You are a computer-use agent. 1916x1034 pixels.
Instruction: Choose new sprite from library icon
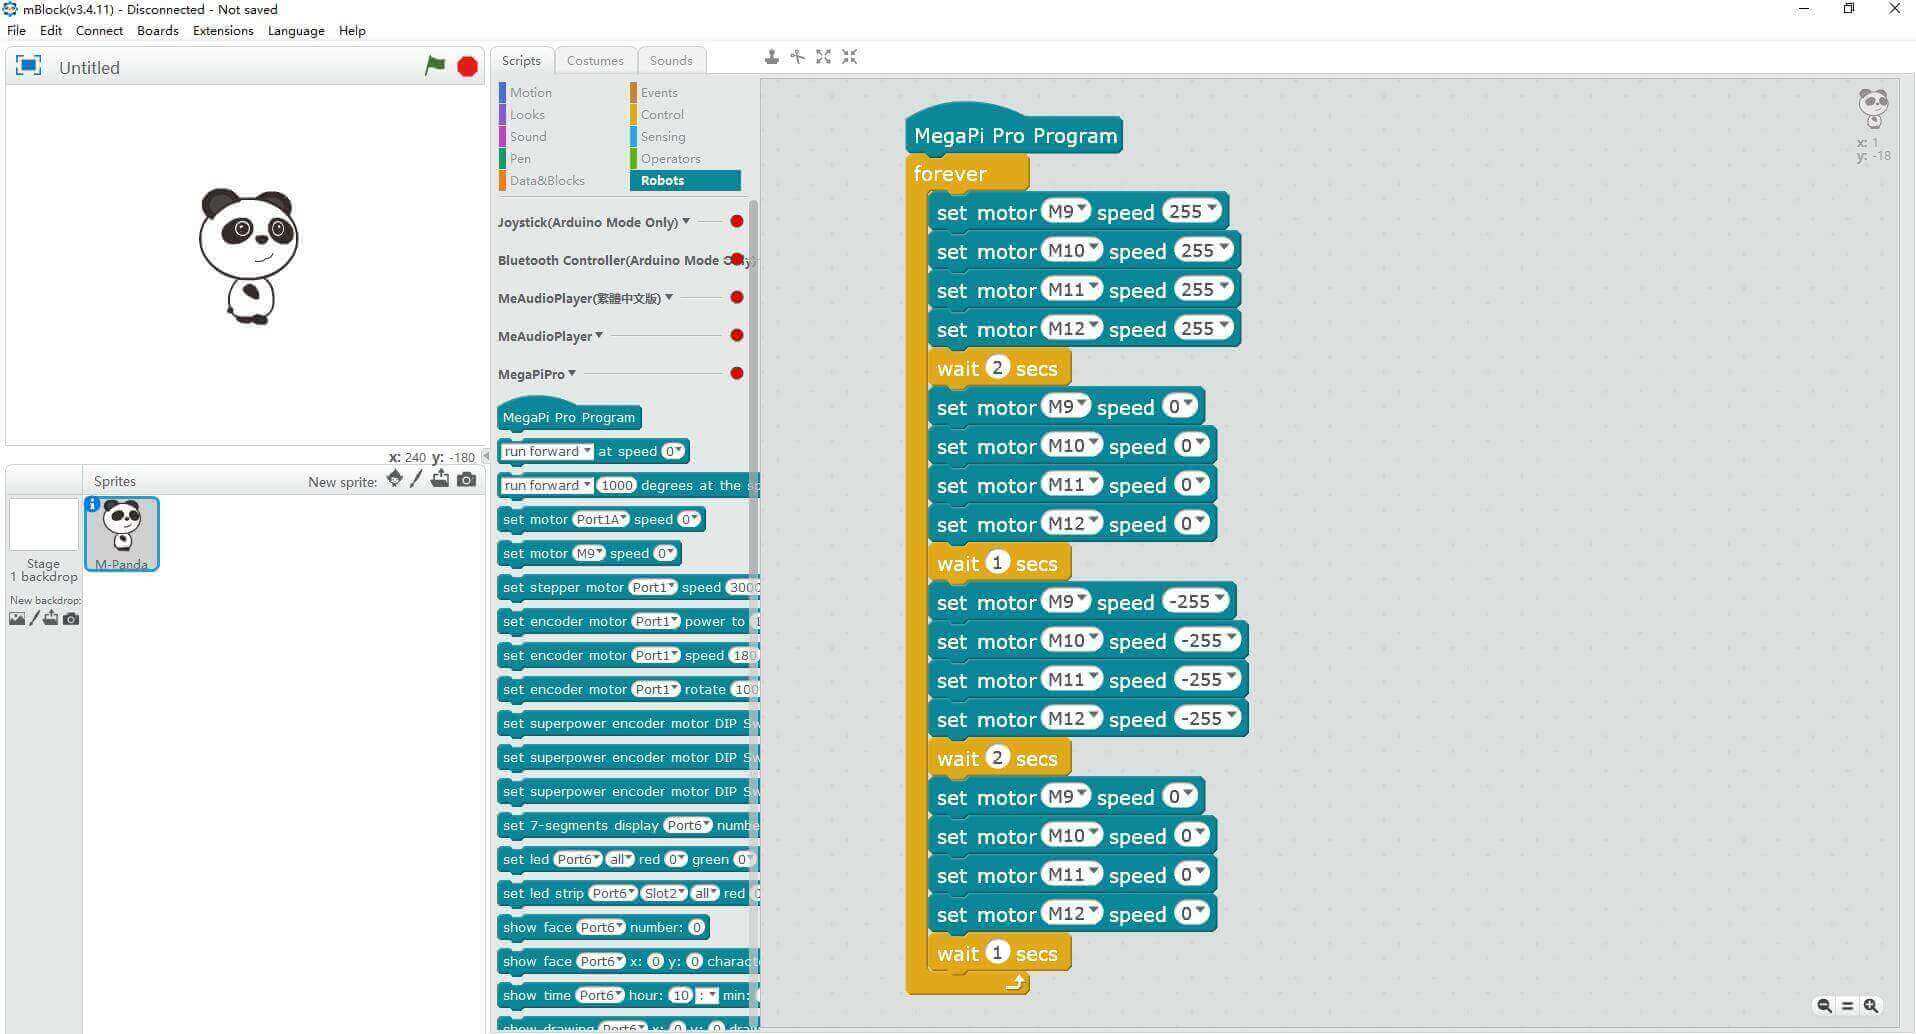point(395,479)
